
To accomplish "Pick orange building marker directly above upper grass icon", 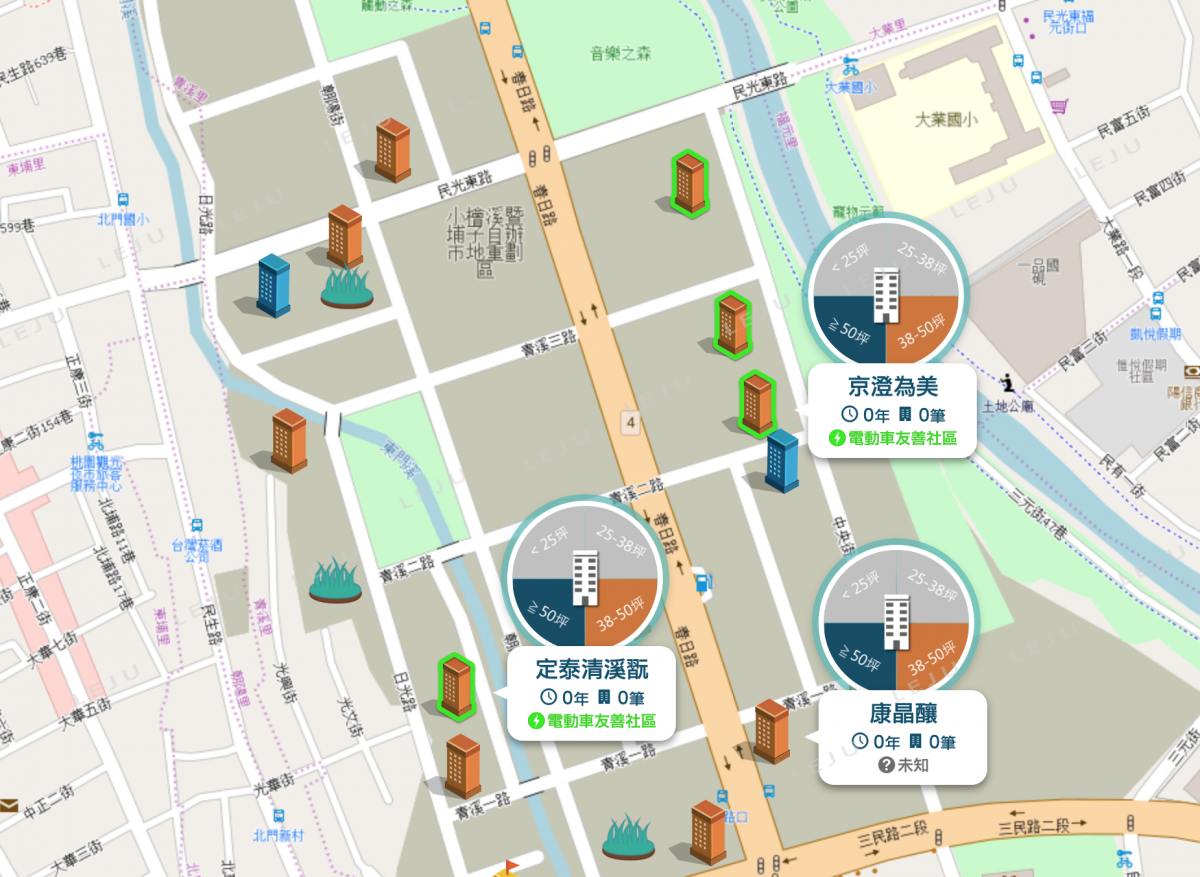I will [x=345, y=236].
